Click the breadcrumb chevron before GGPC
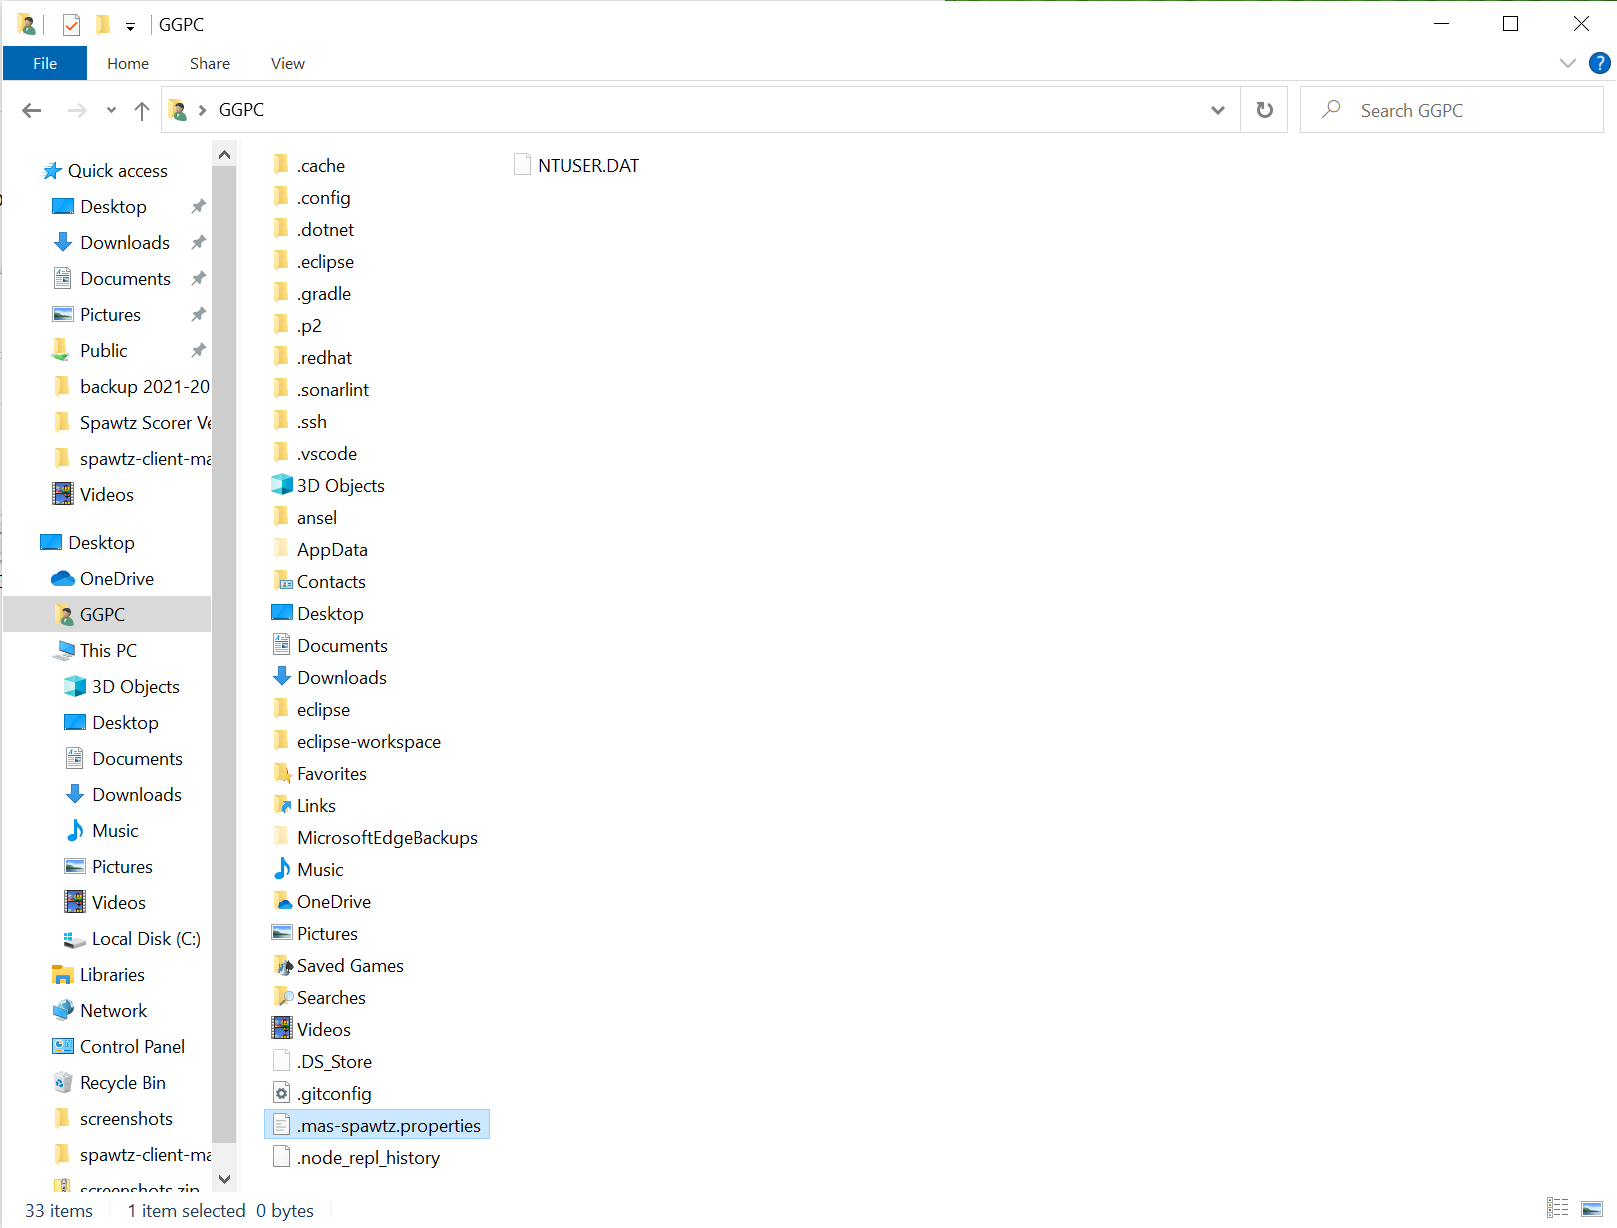Image resolution: width=1617 pixels, height=1228 pixels. point(202,110)
